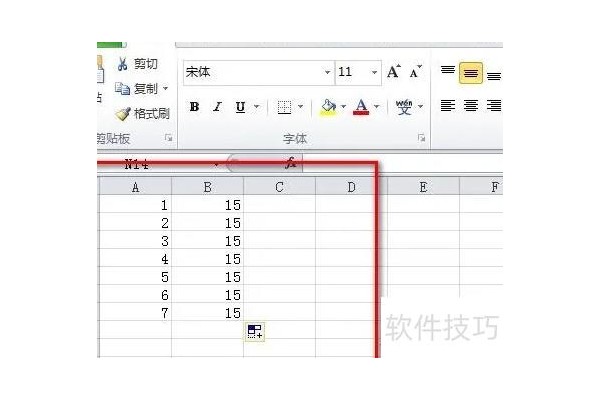Click the 15 beside value 1

[207, 205]
